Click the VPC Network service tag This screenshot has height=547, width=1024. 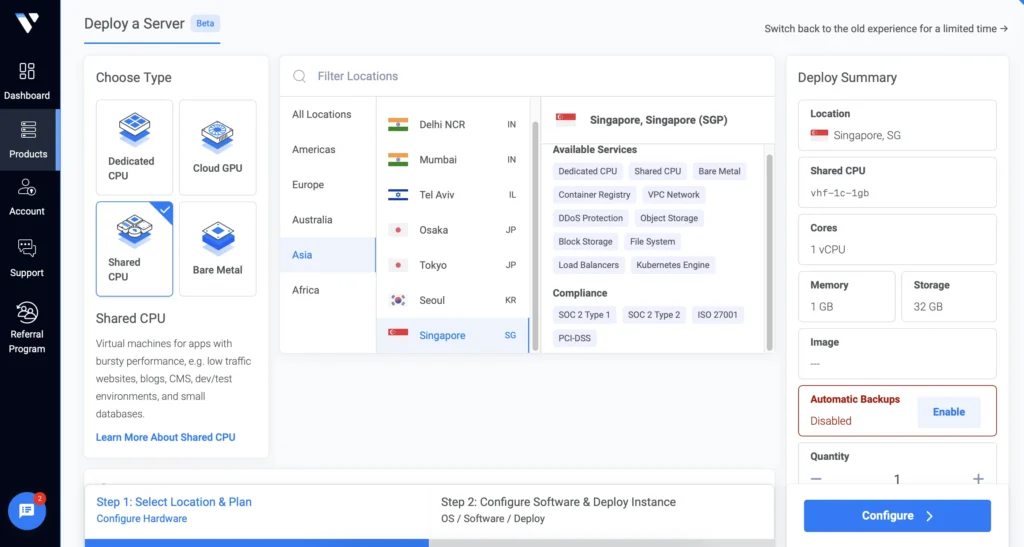(673, 195)
